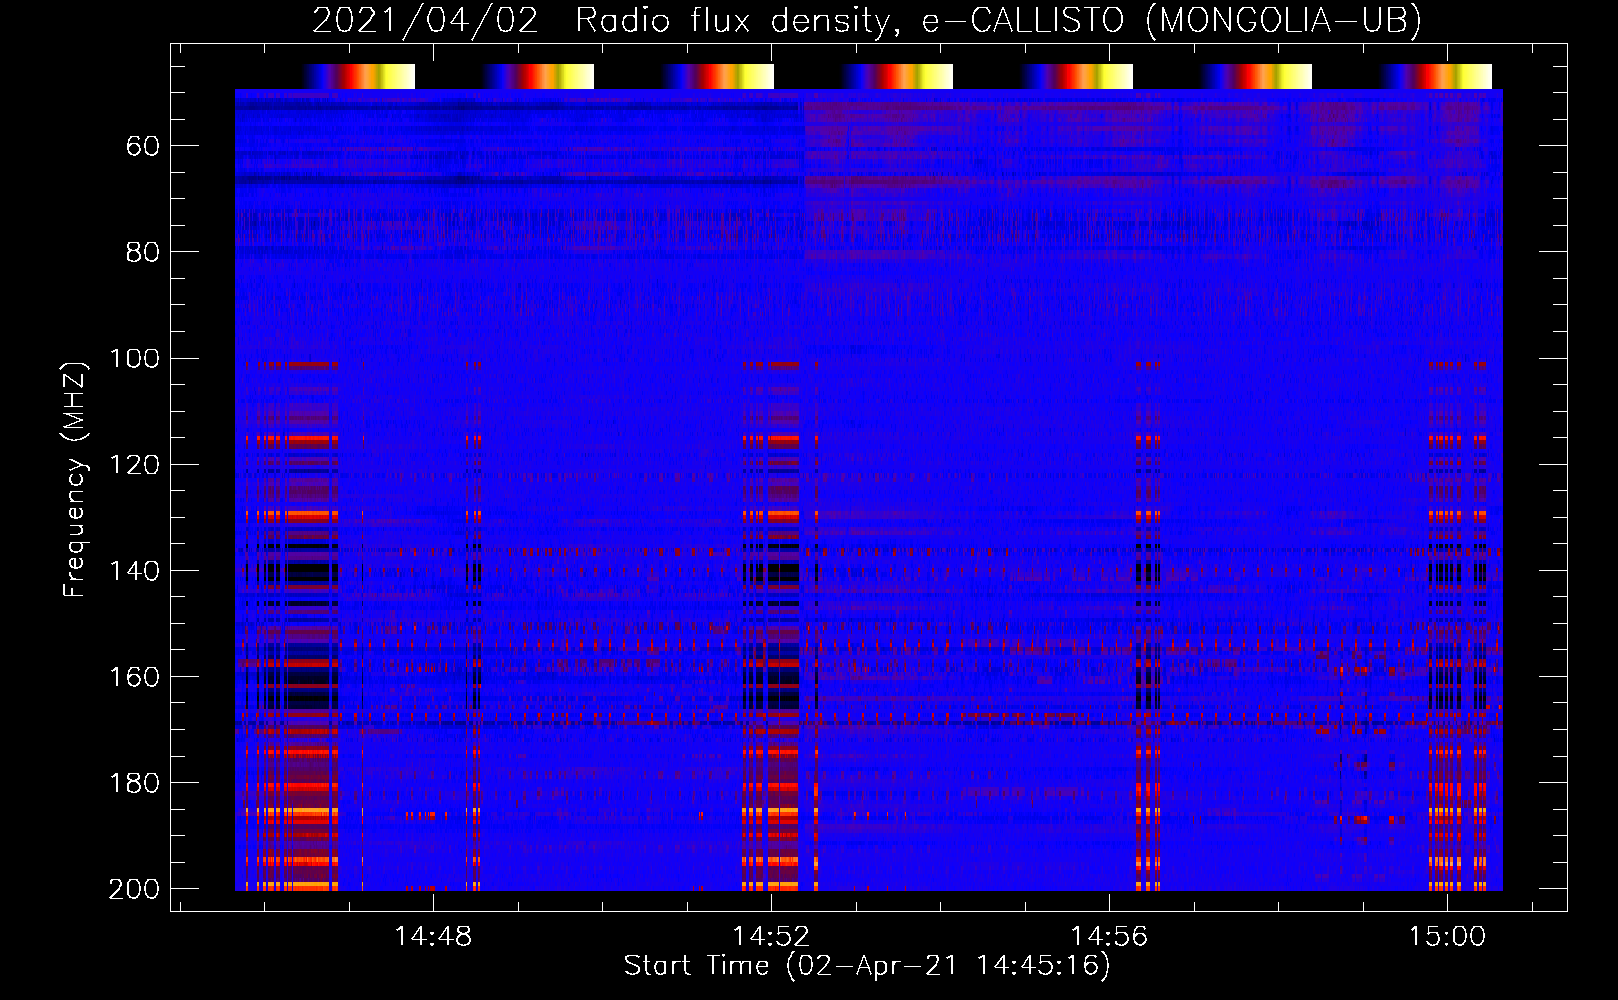Click the 14:52 time tick label
1618x1000 pixels.
click(x=771, y=936)
